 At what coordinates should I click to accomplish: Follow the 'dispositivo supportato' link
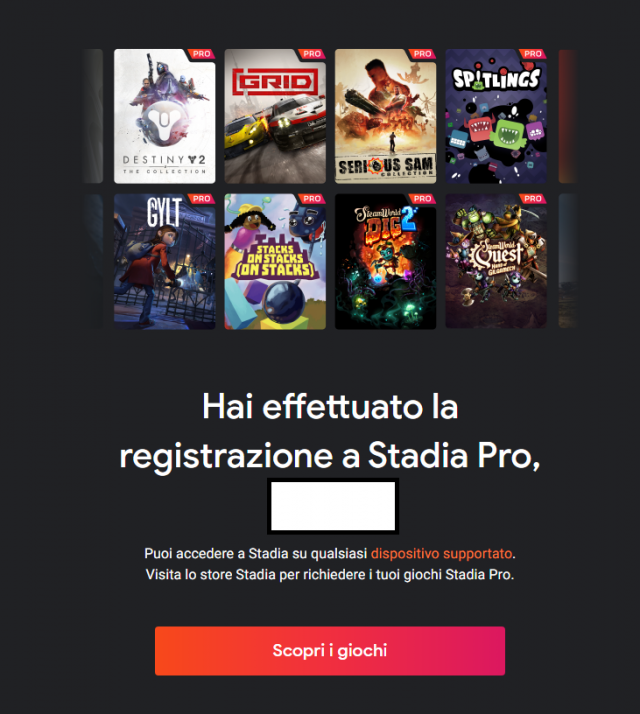pyautogui.click(x=441, y=554)
